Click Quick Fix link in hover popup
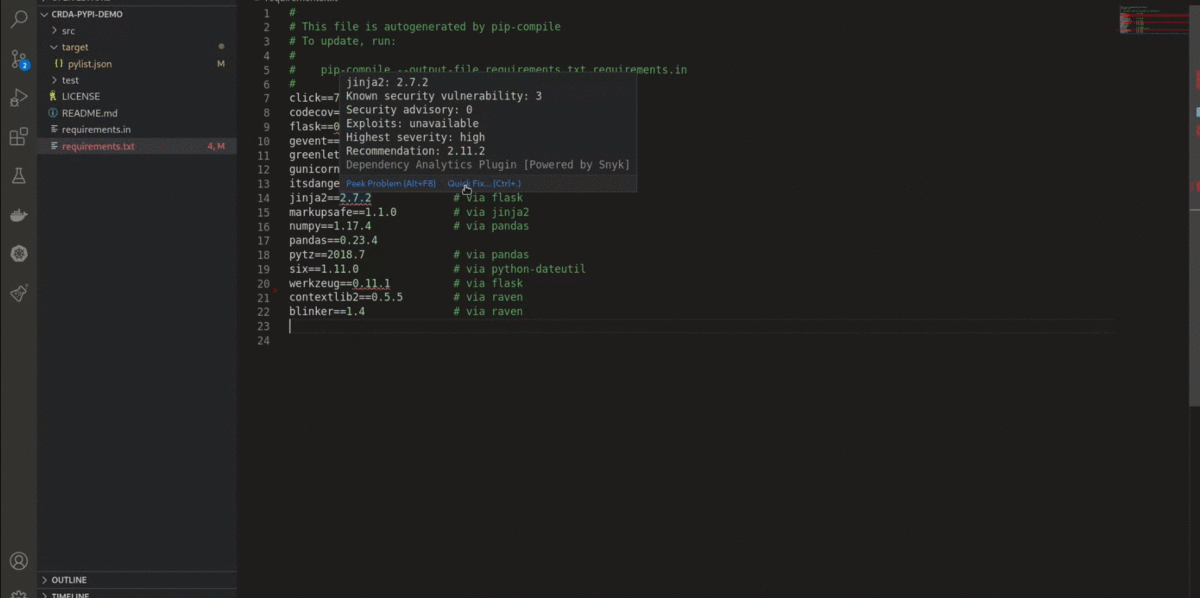Screen dimensions: 1200x598 pos(484,184)
